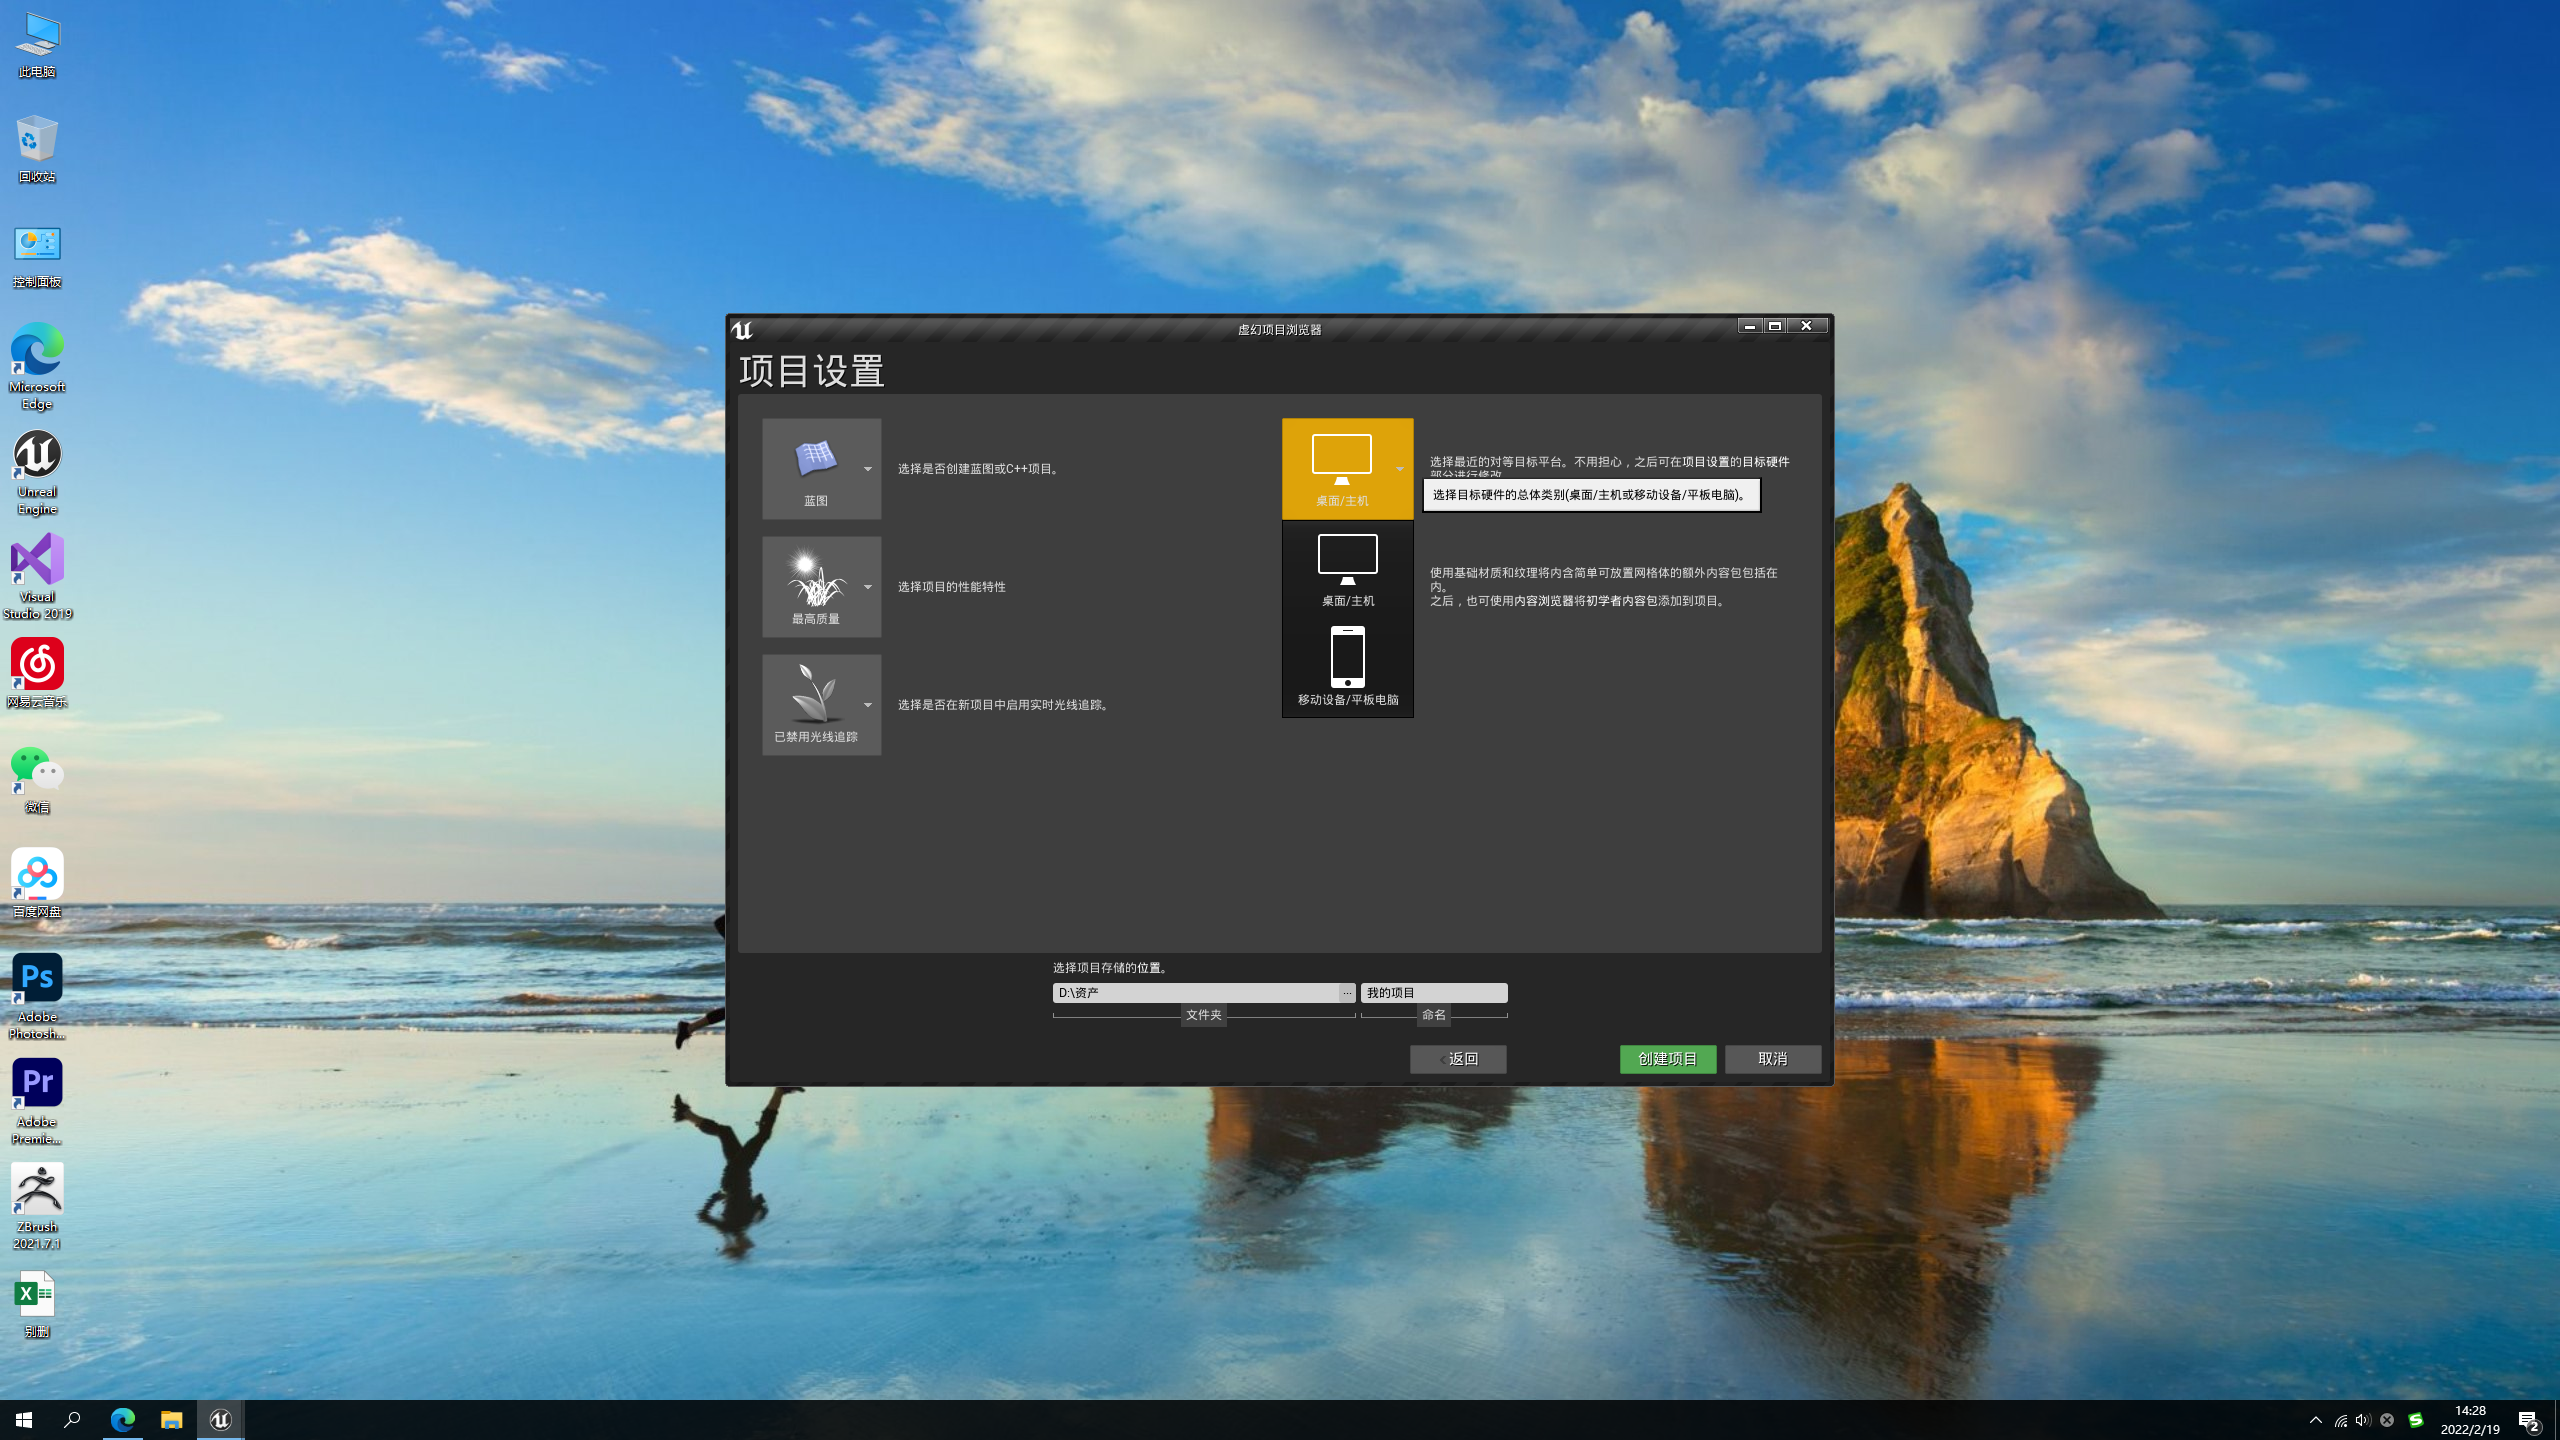This screenshot has height=1440, width=2560.
Task: Open the taskbar clock and date
Action: point(2470,1420)
